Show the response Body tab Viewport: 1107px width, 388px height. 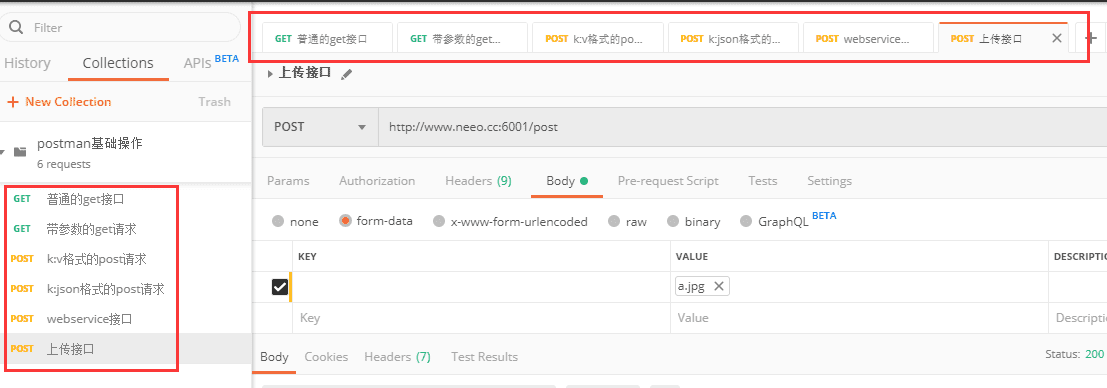tap(274, 356)
